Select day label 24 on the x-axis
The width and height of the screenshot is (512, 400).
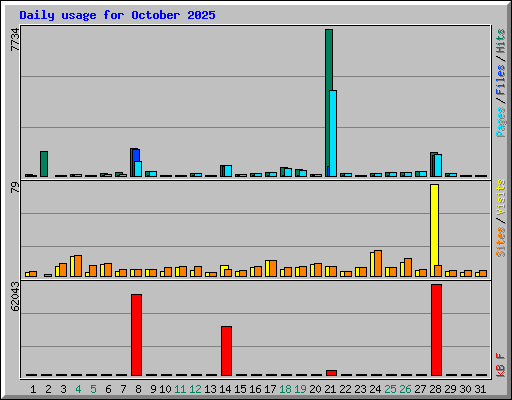coord(375,389)
